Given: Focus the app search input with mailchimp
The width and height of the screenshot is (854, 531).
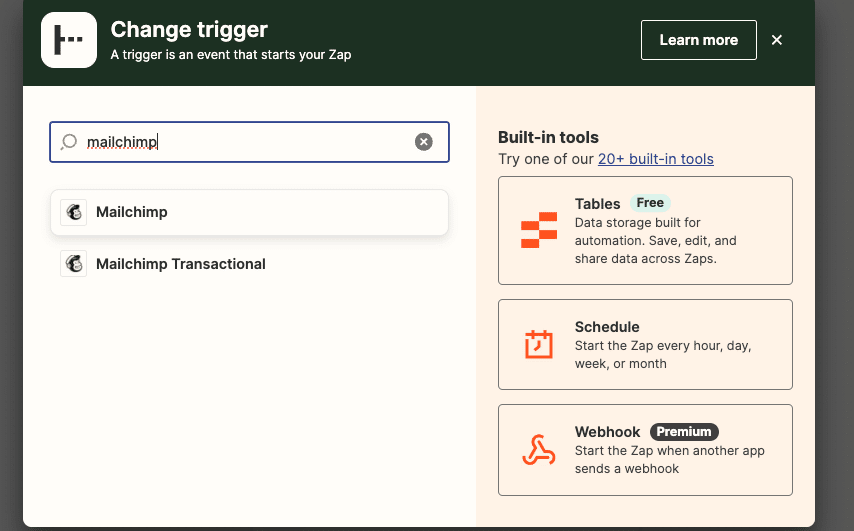Looking at the screenshot, I should [x=249, y=142].
